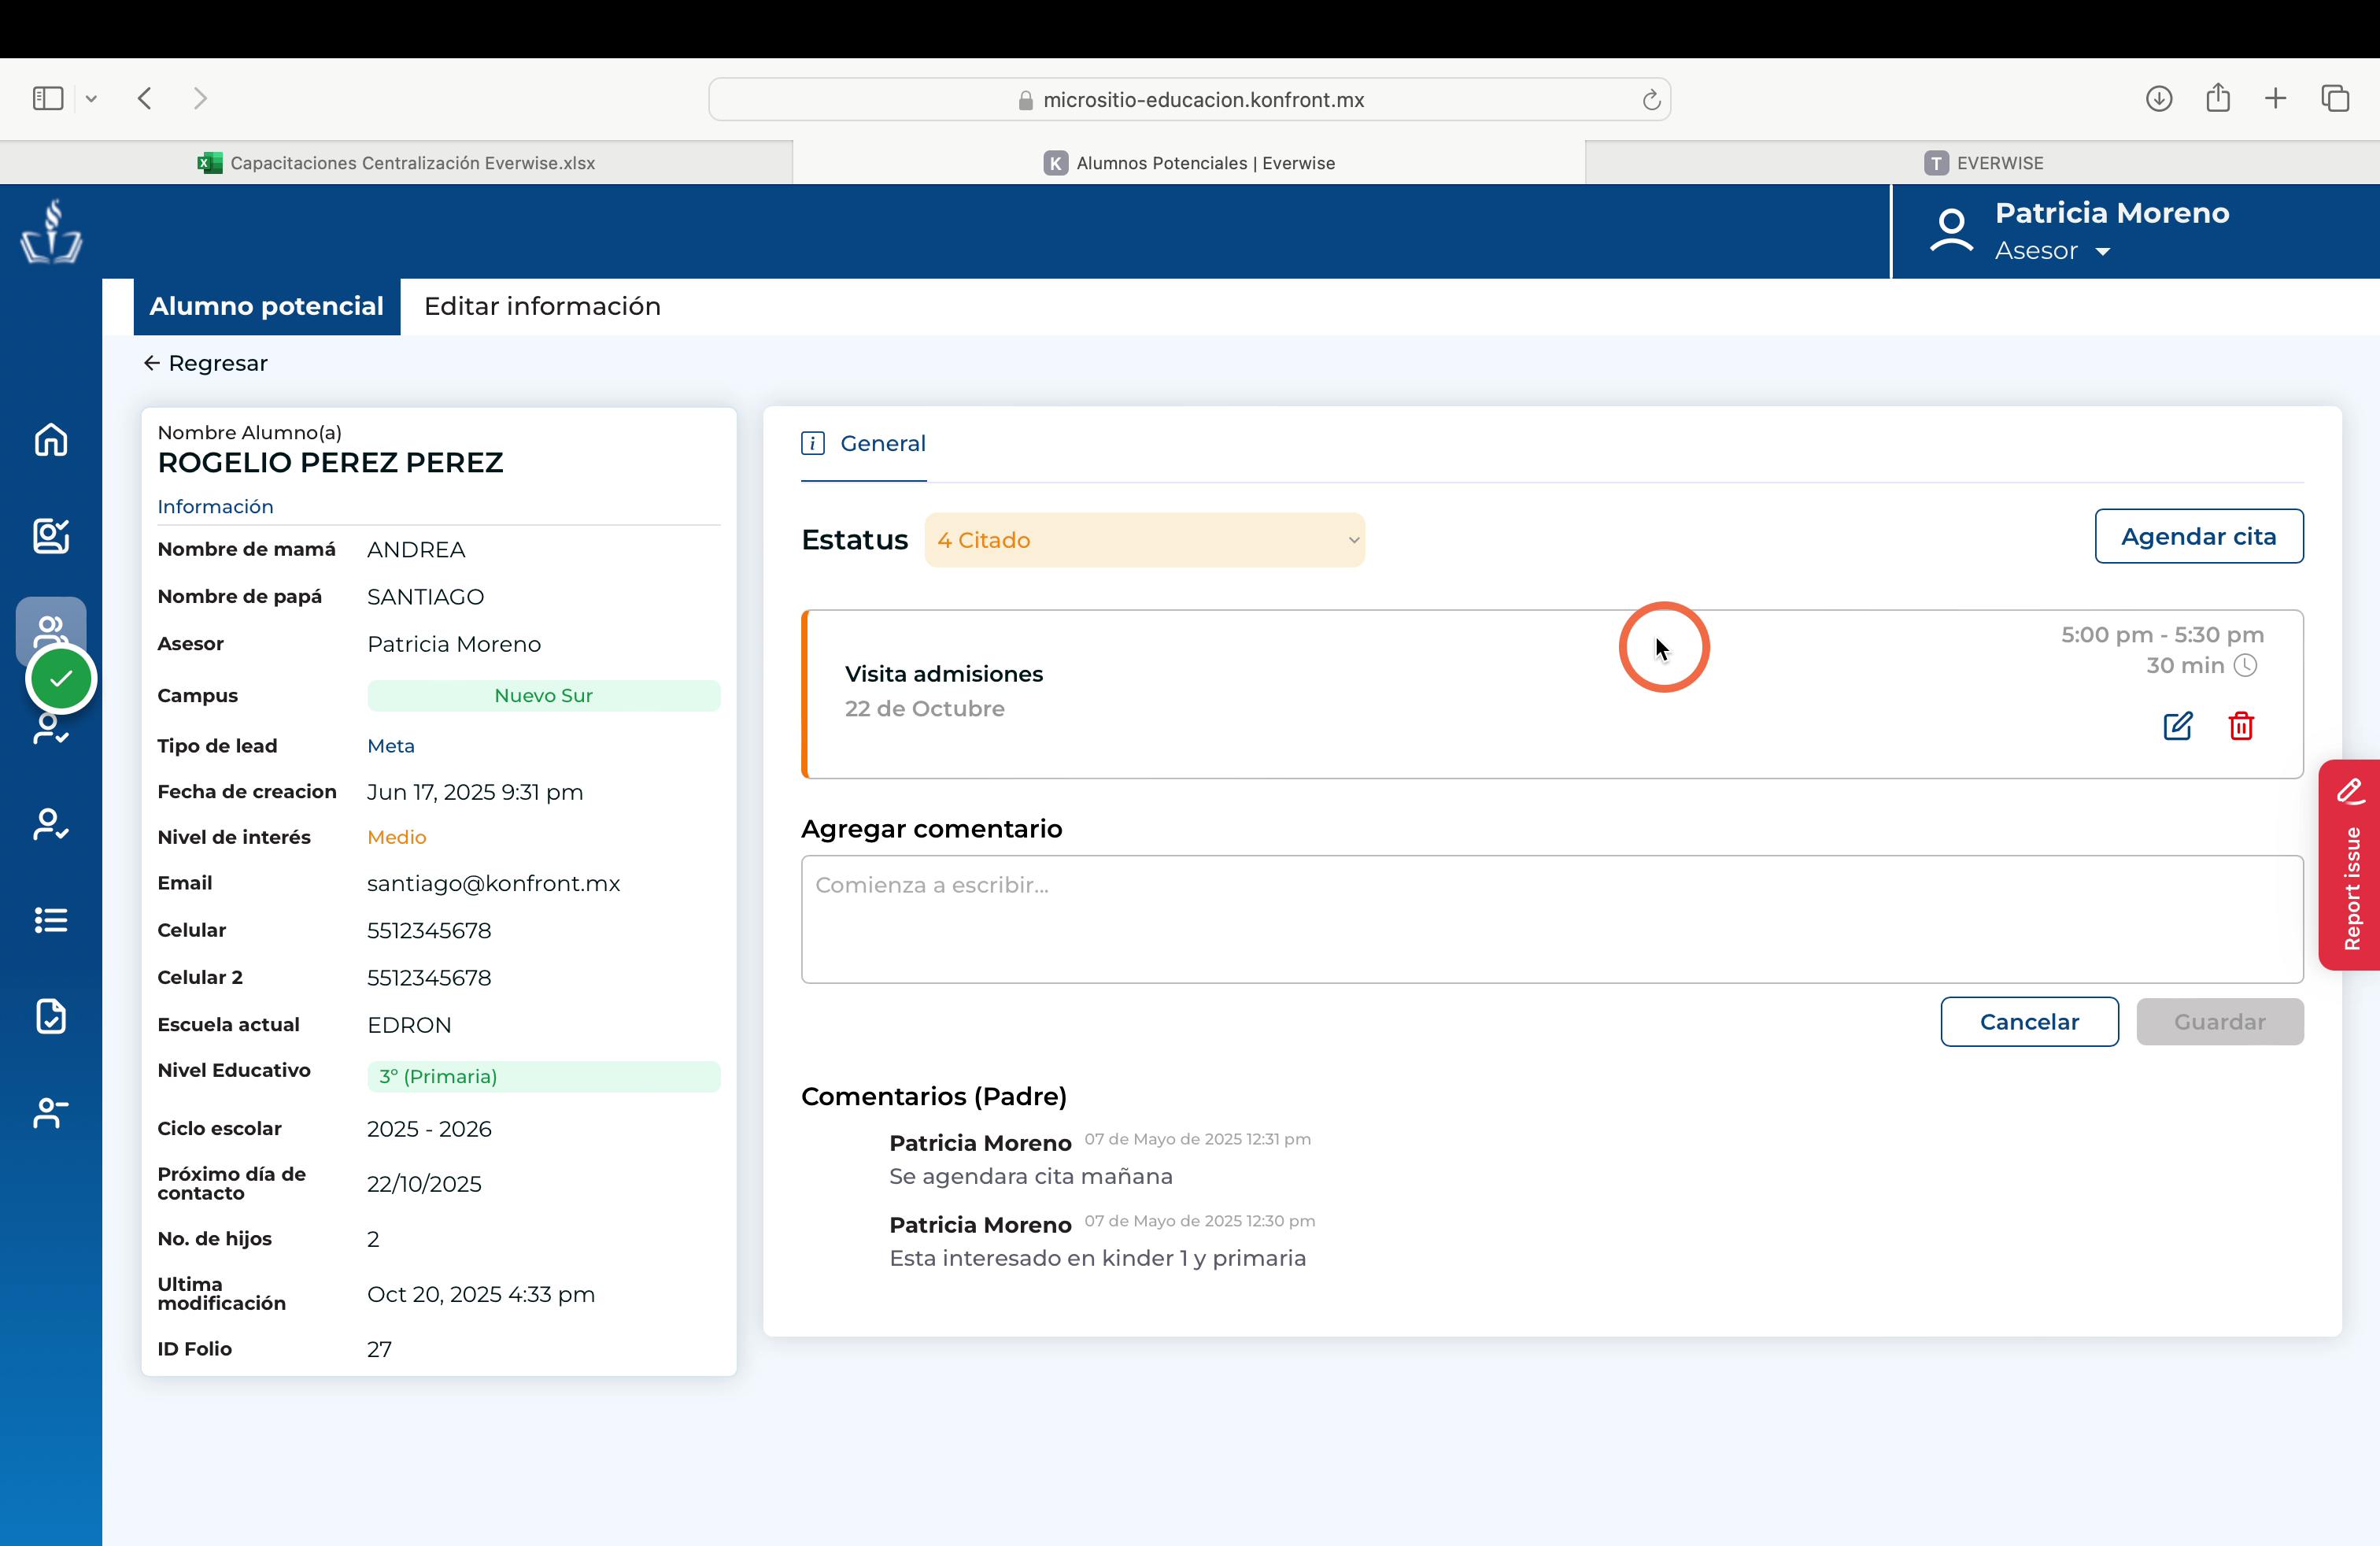Switch to Editar información tab

(x=542, y=306)
